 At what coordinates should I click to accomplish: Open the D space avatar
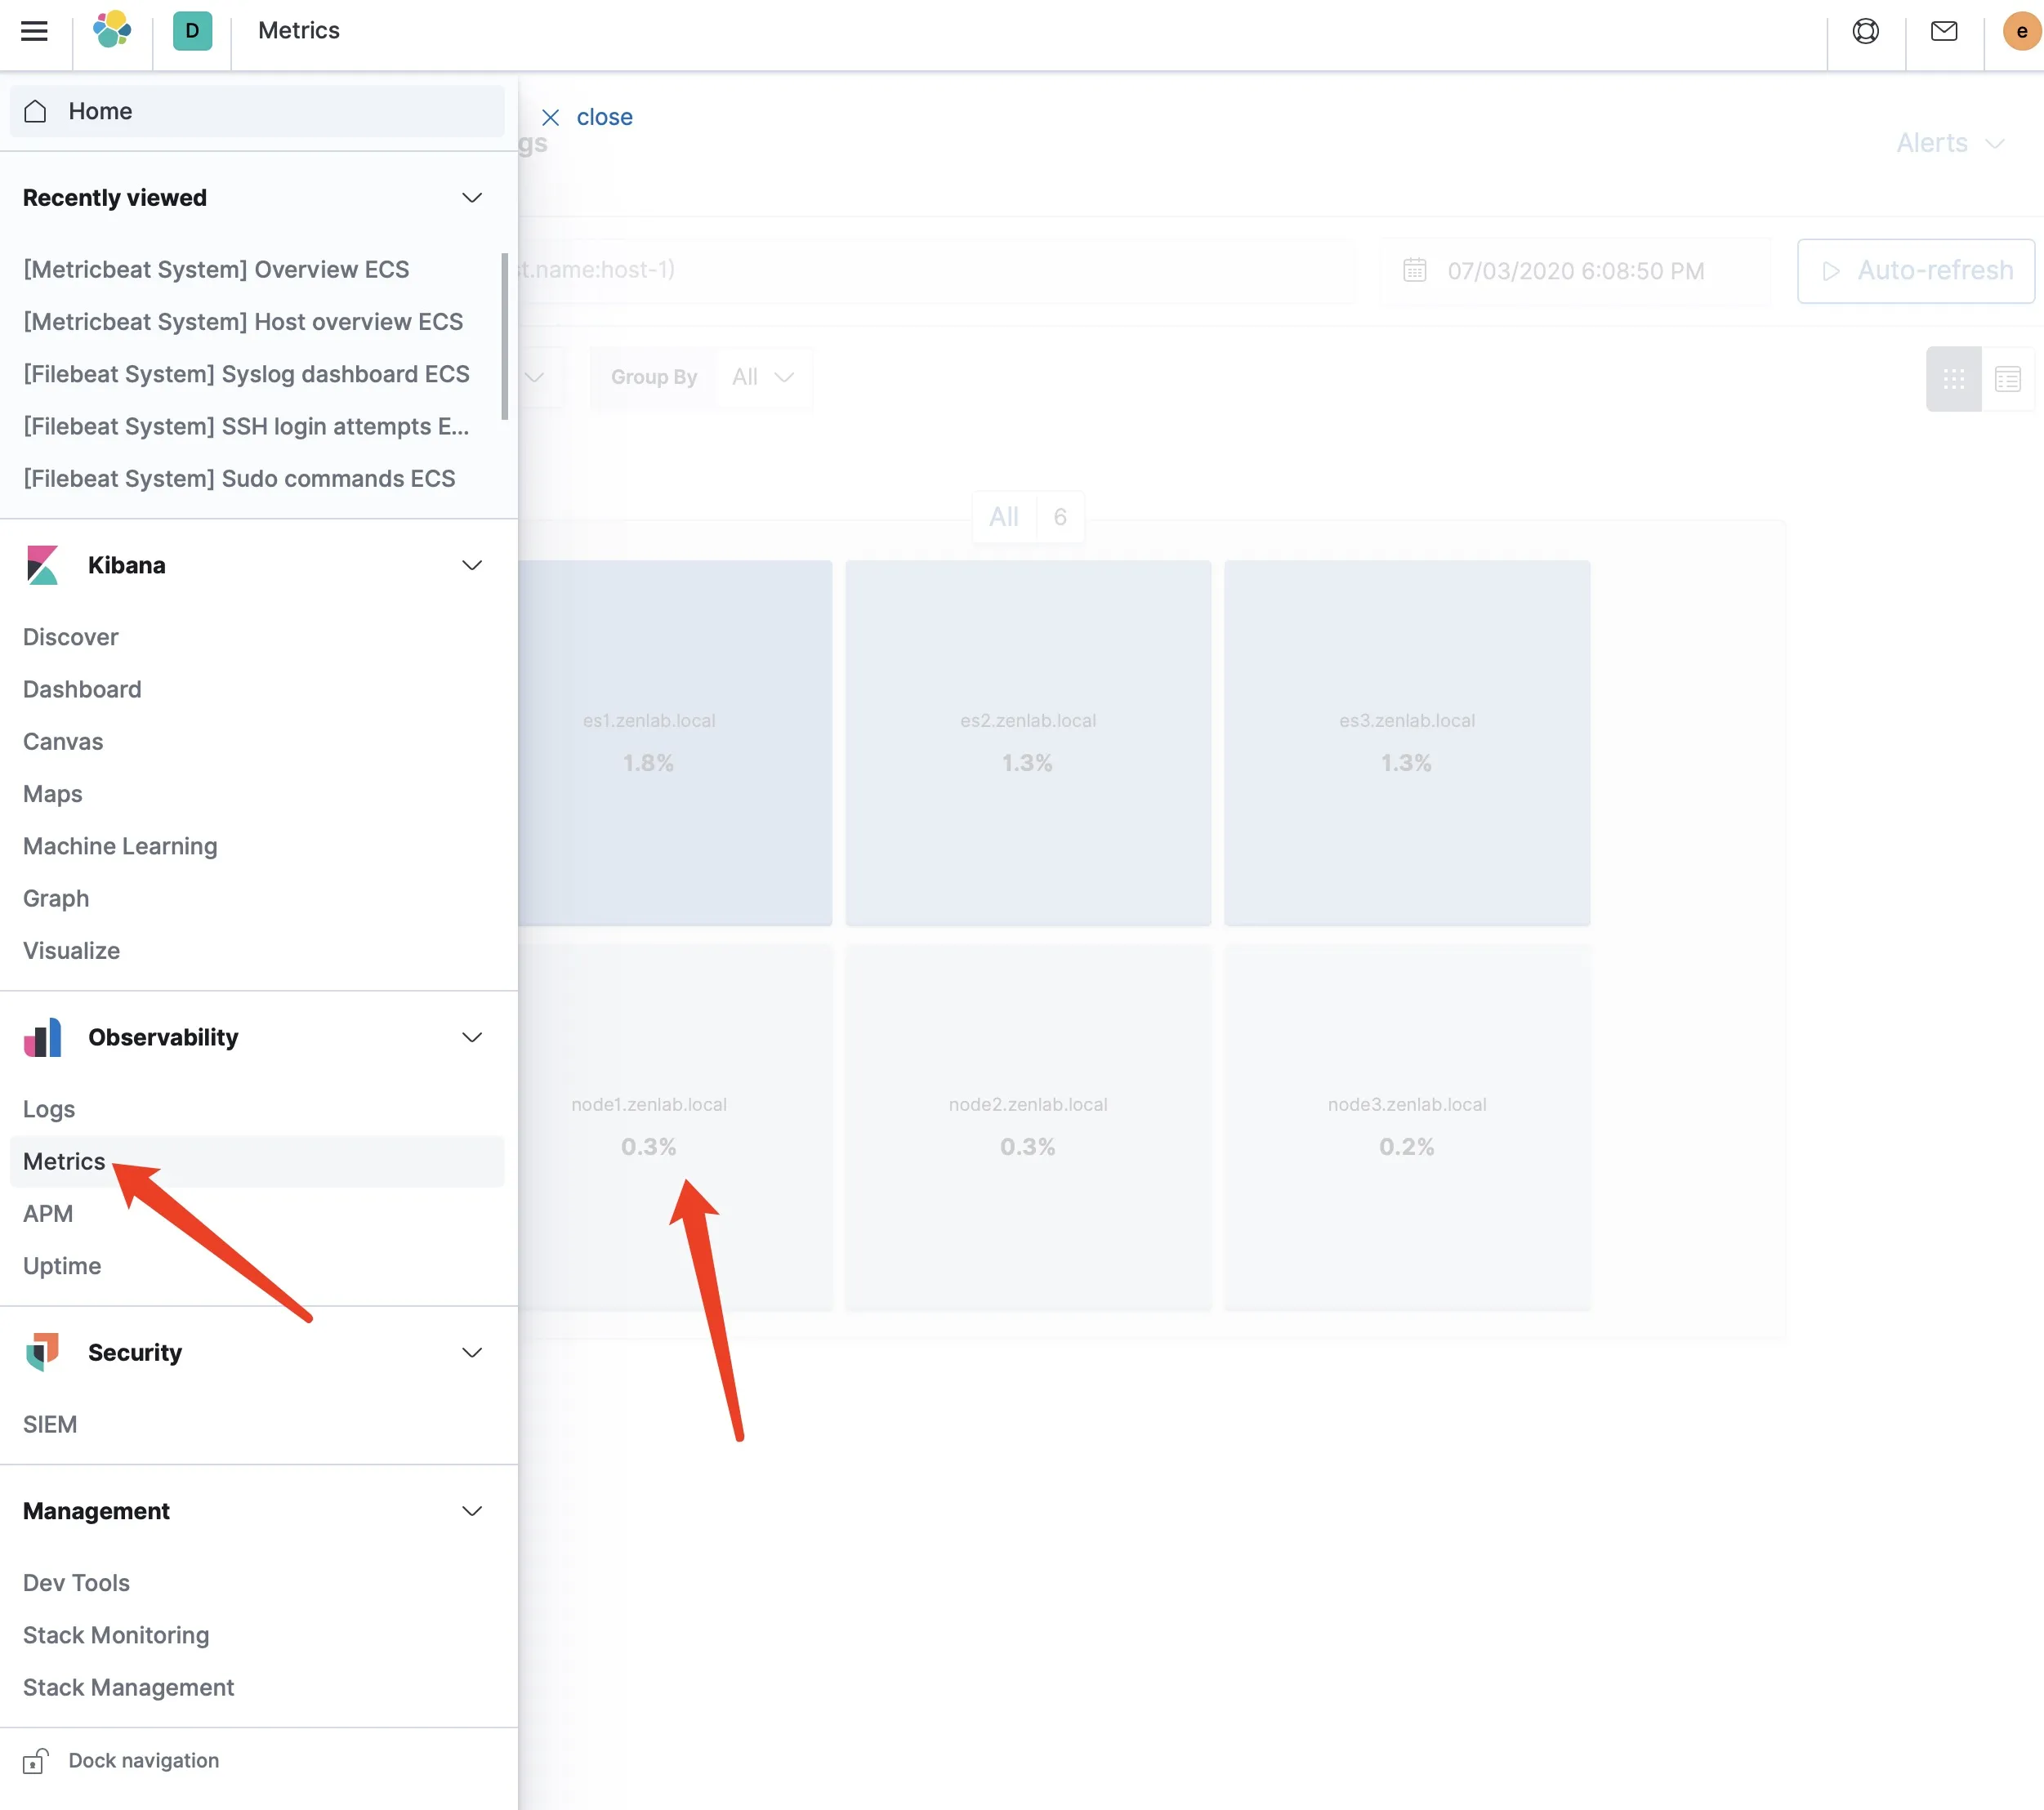192,31
